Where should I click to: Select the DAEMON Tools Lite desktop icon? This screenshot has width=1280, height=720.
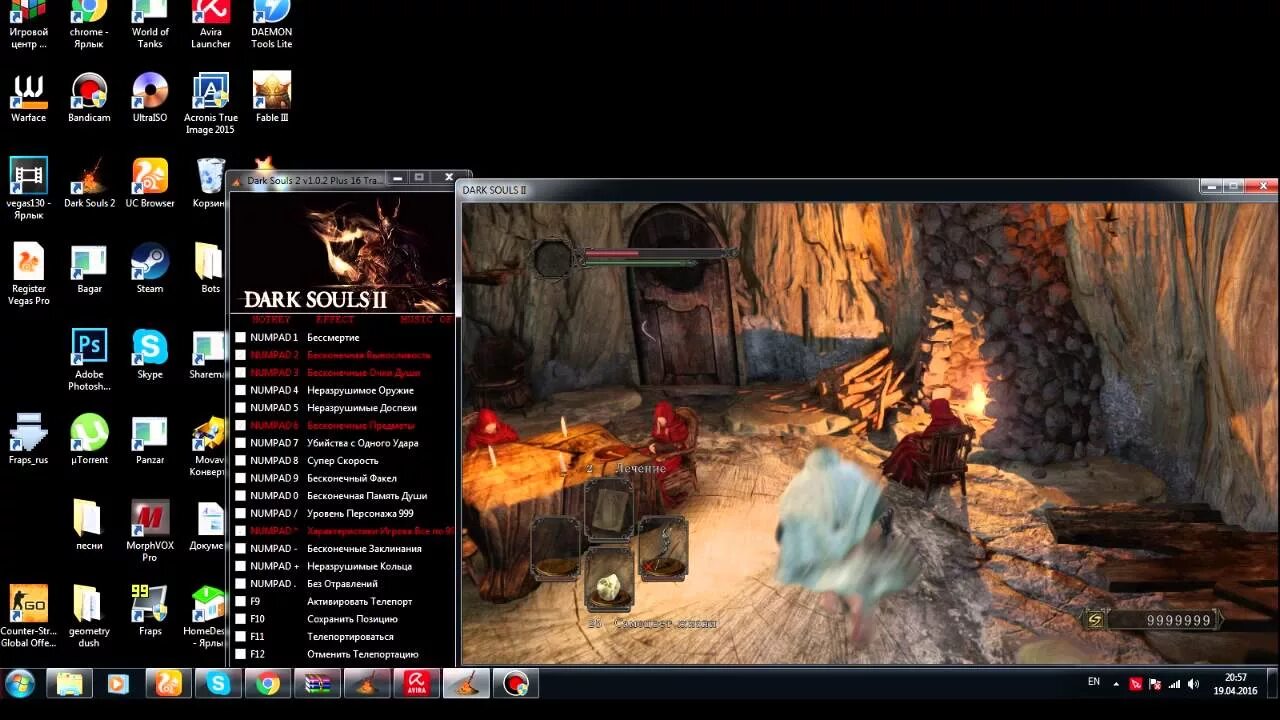272,25
